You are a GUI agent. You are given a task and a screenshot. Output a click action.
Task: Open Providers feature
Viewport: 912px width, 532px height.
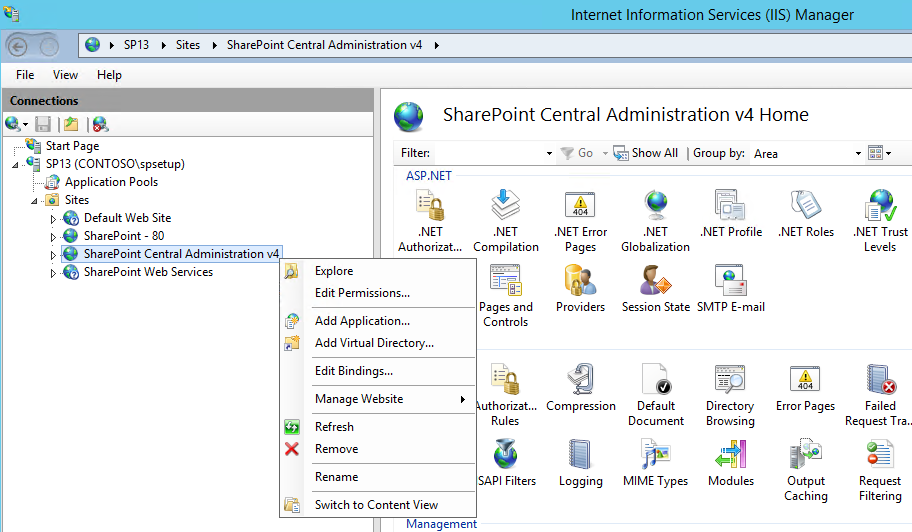click(580, 289)
